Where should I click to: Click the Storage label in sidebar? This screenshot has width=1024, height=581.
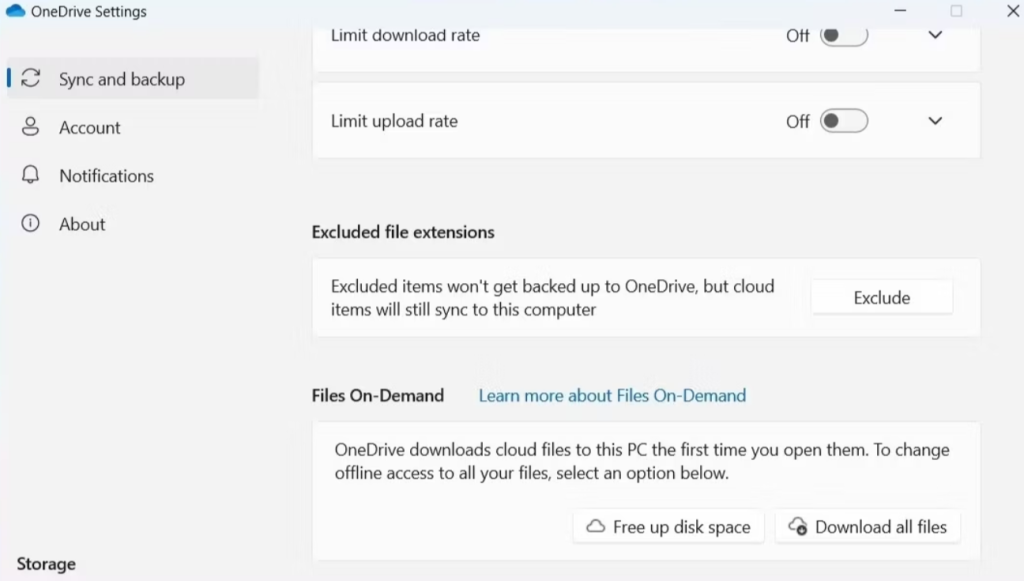(46, 563)
